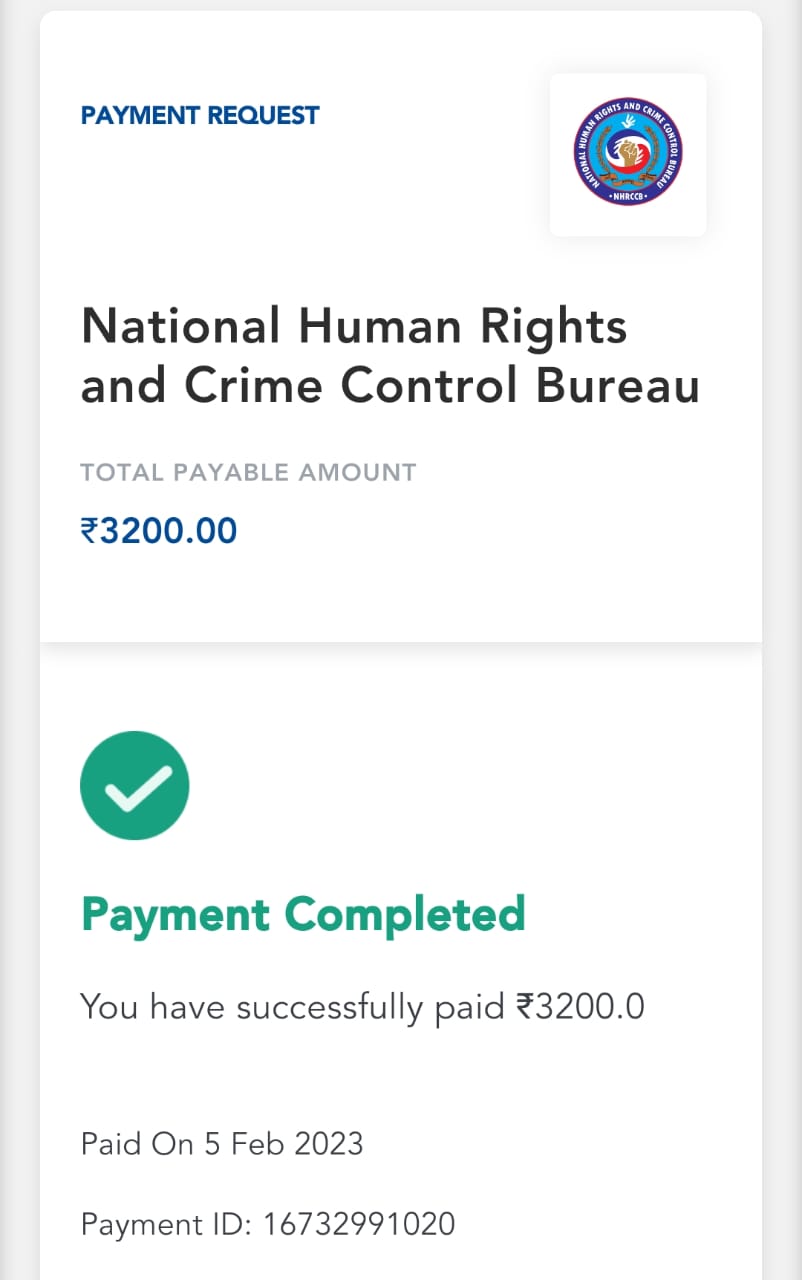The image size is (802, 1280).
Task: Click the word "Payment" in green heading
Action: [x=175, y=914]
